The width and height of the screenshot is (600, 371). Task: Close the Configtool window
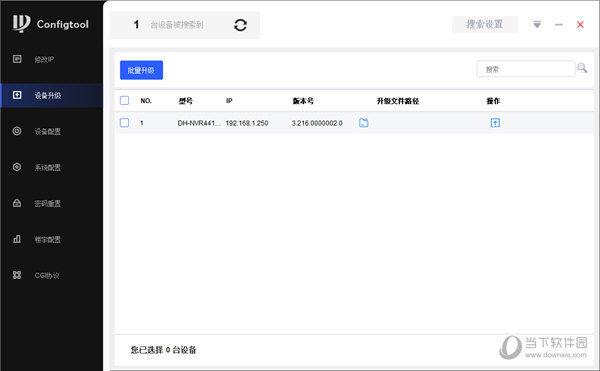580,24
